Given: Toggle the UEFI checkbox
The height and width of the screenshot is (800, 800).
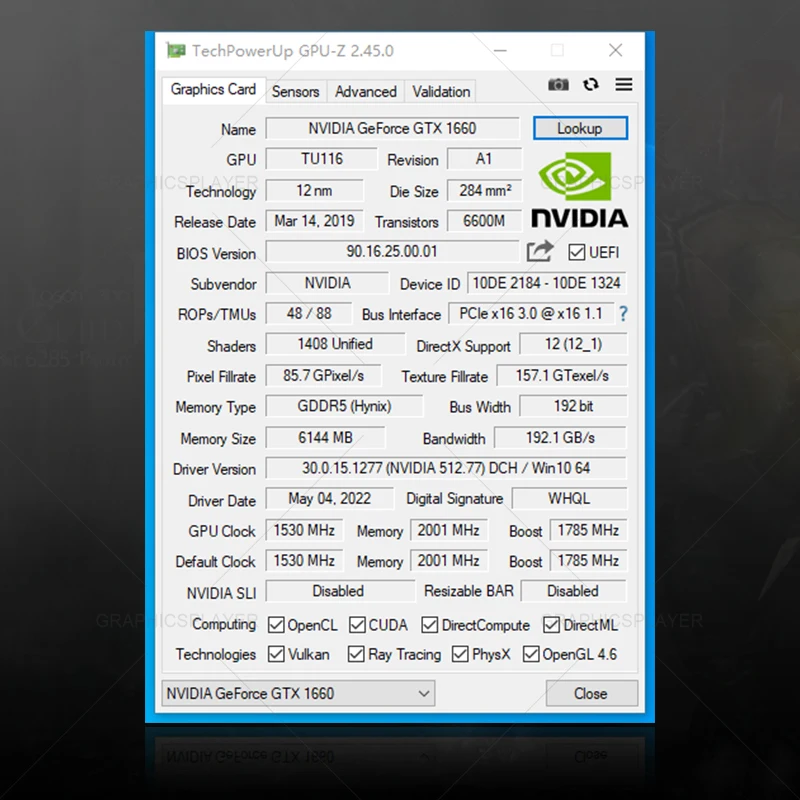Looking at the screenshot, I should pos(577,252).
